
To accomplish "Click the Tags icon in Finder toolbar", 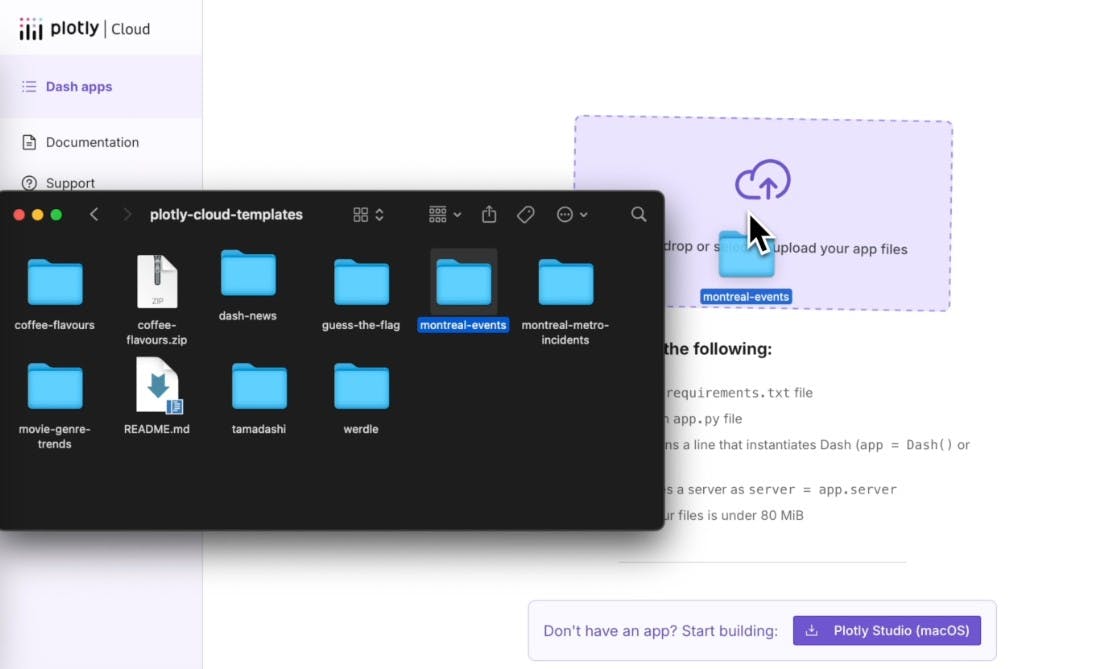I will (525, 214).
